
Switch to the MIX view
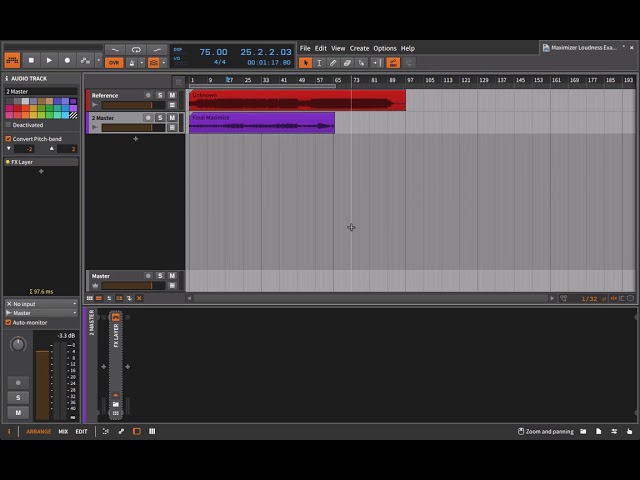pyautogui.click(x=63, y=431)
